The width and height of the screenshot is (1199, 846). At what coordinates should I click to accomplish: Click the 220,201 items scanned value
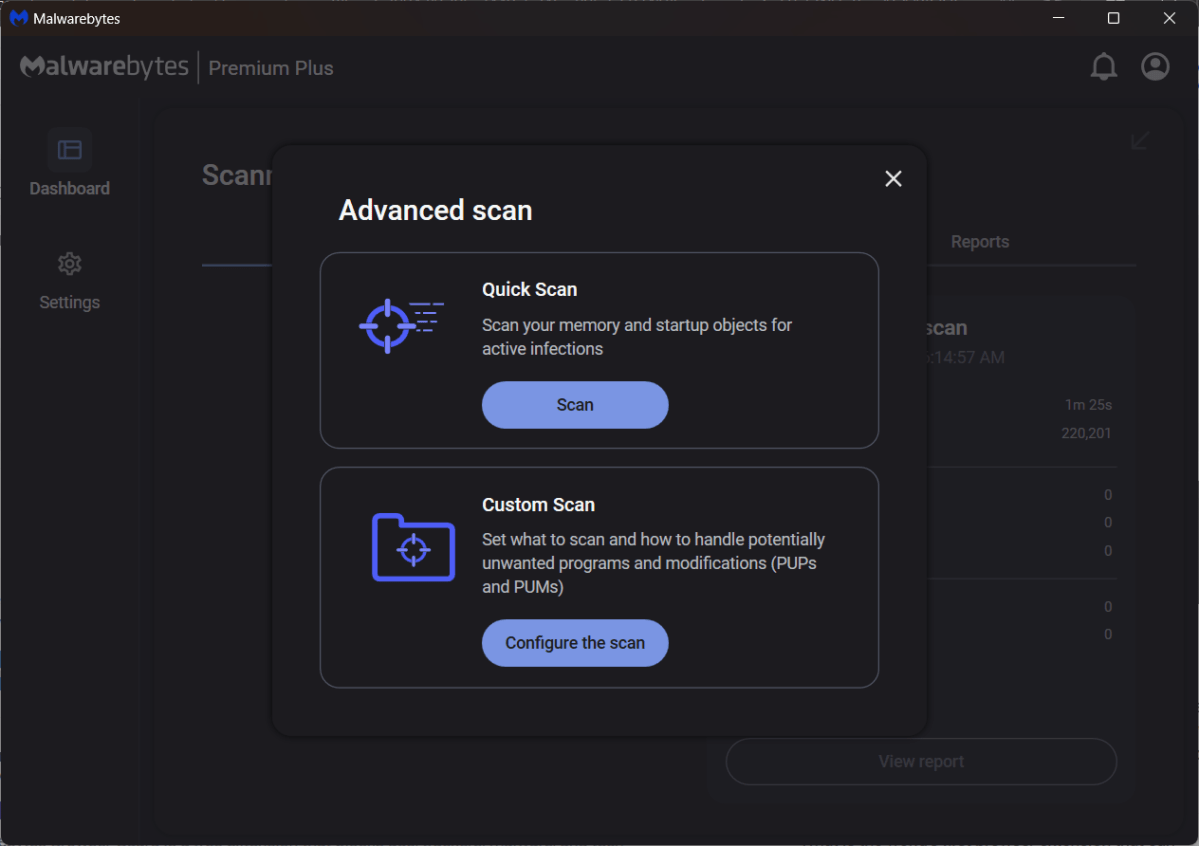(x=1086, y=433)
